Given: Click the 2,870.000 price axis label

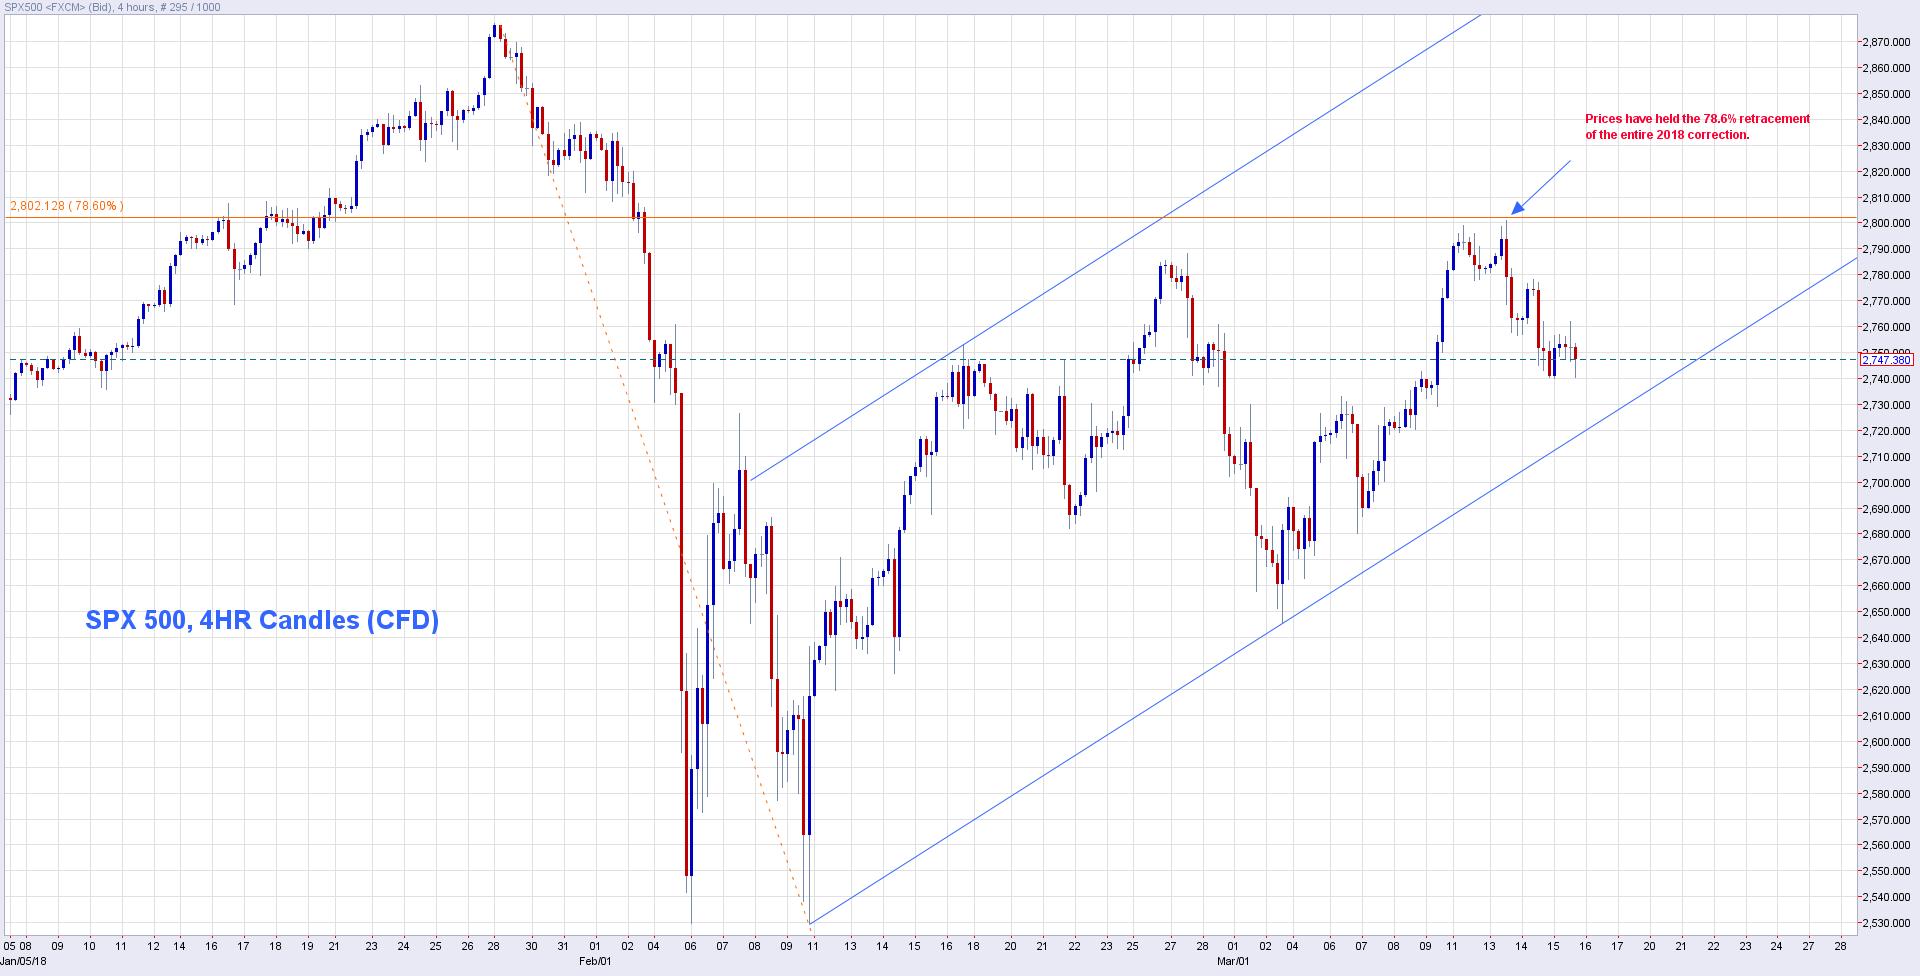Looking at the screenshot, I should tap(1886, 42).
